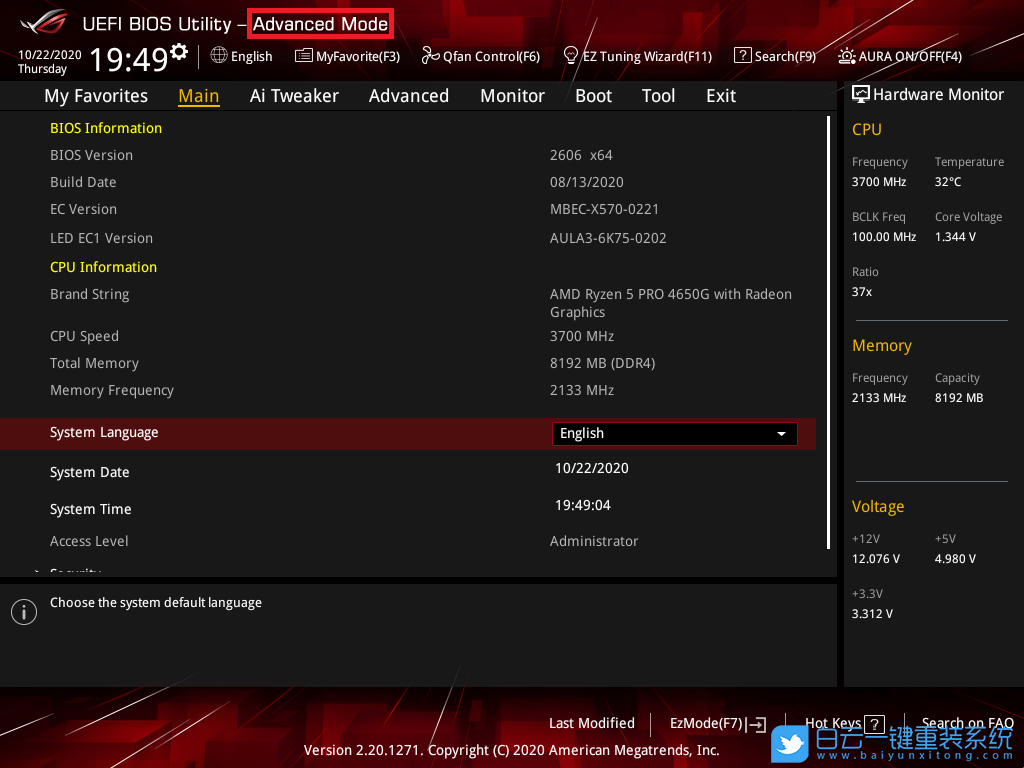1024x768 pixels.
Task: Open the System Language dropdown
Action: 674,433
